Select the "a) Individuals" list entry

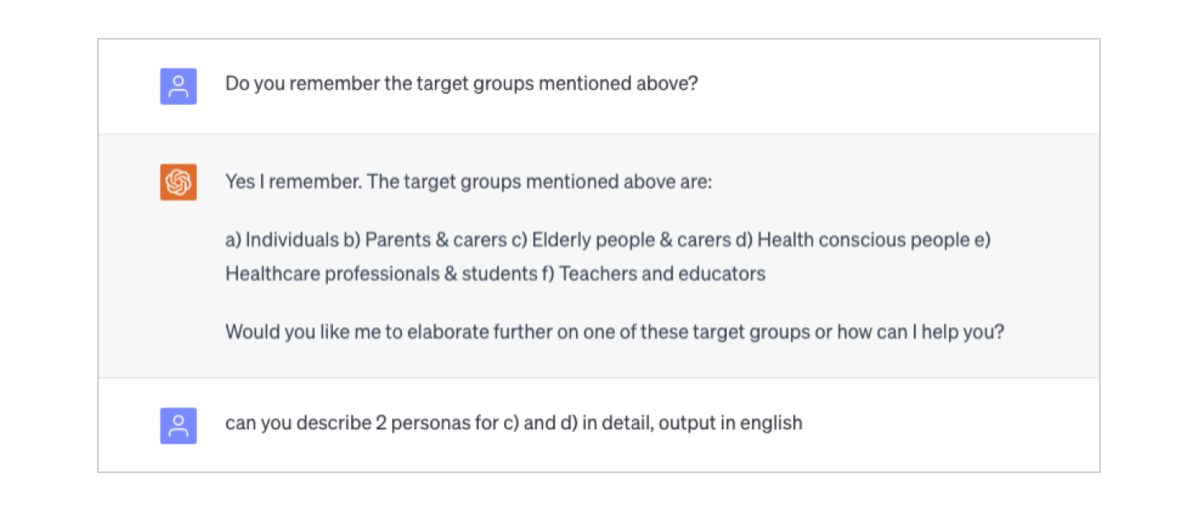pos(282,240)
